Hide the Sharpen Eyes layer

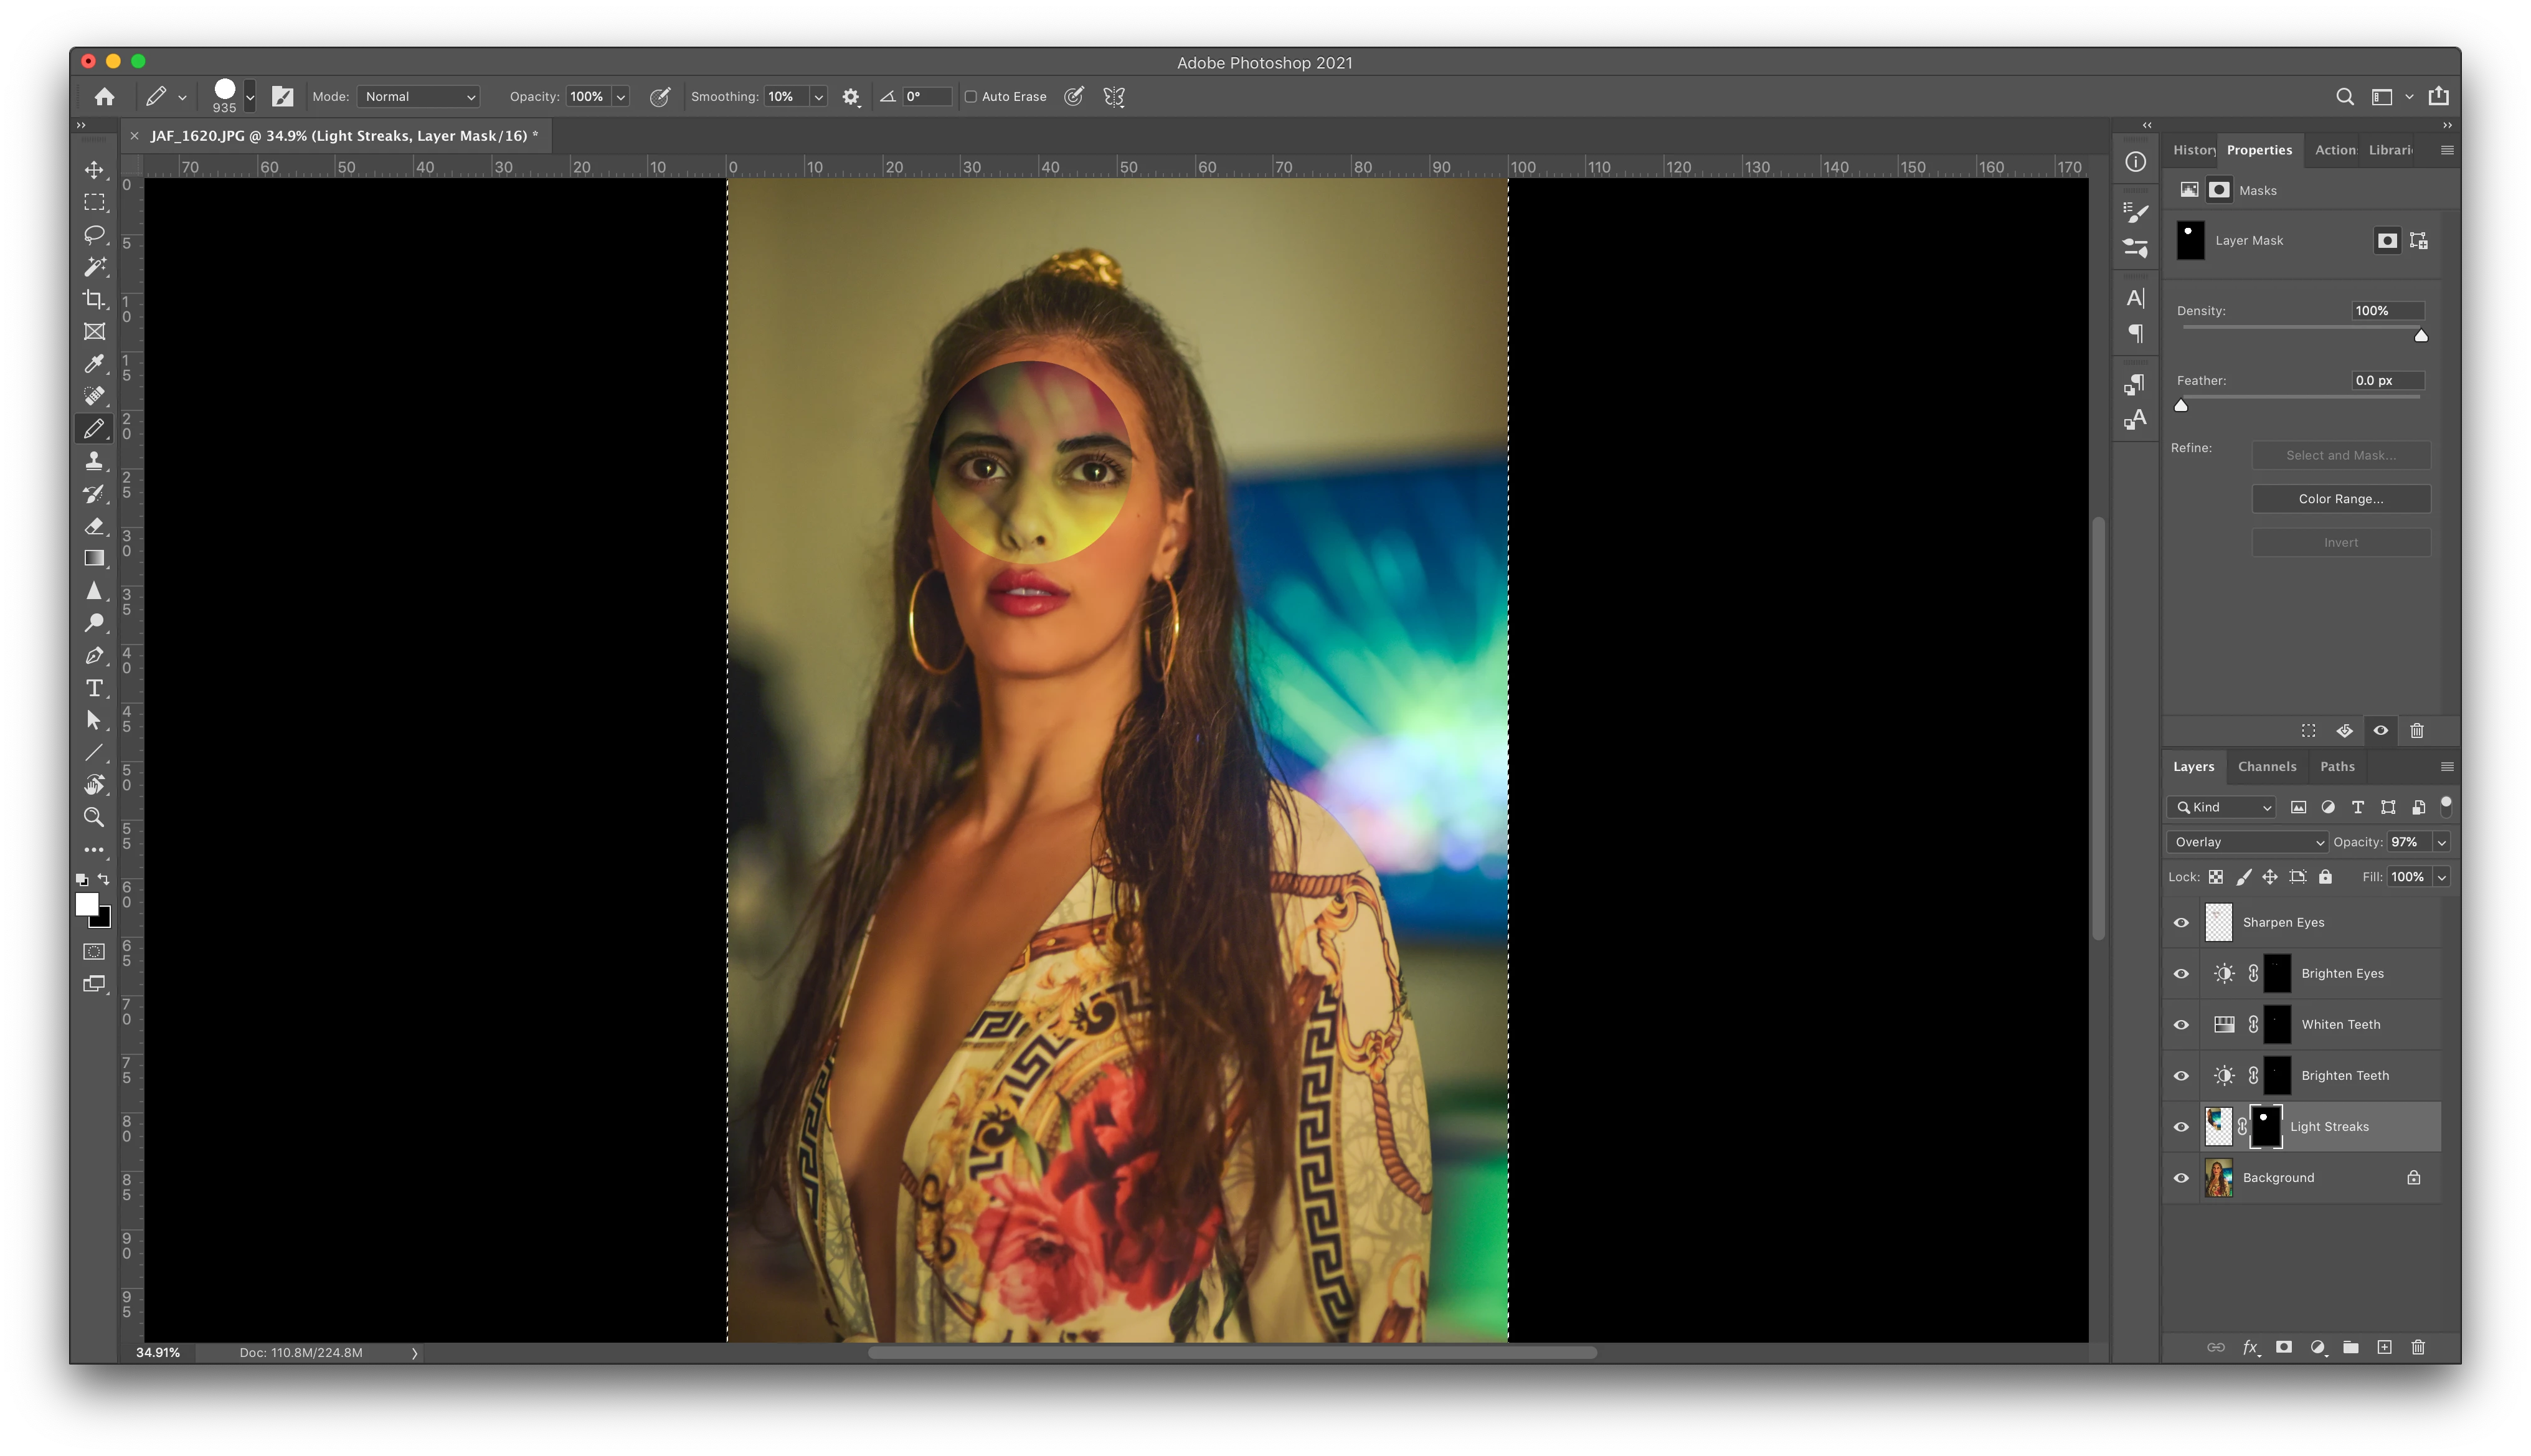click(x=2181, y=923)
